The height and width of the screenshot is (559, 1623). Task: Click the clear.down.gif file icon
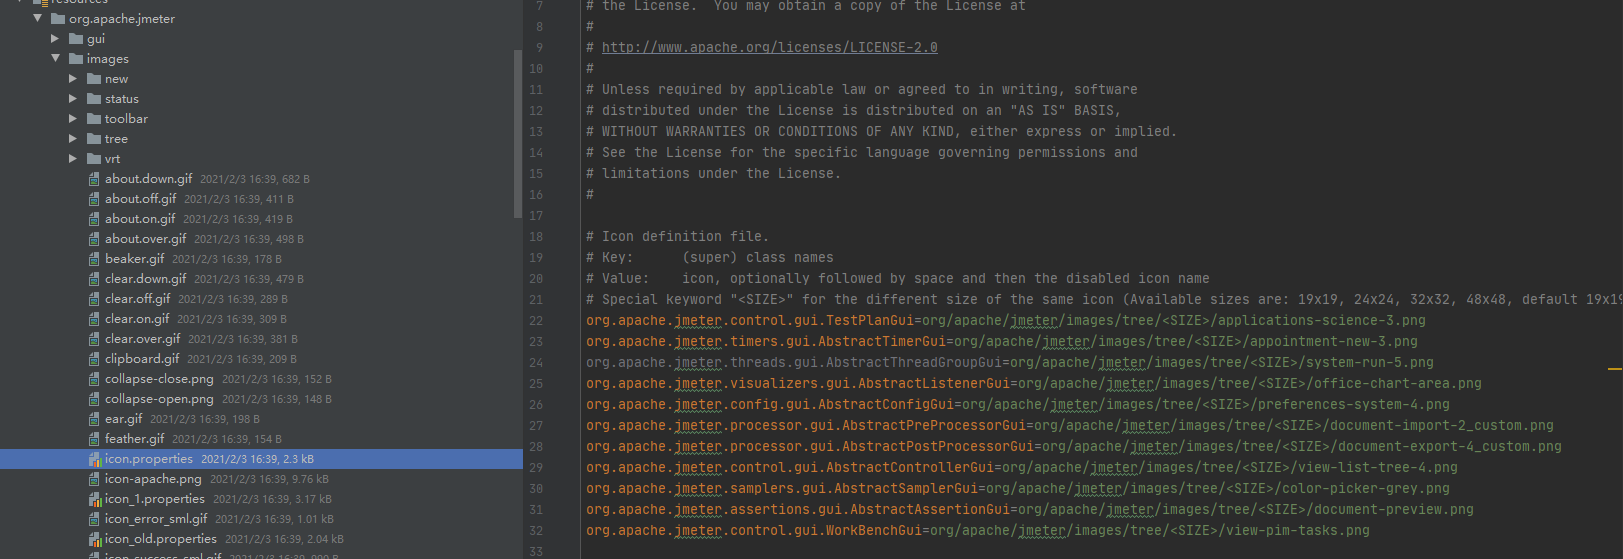[x=94, y=279]
